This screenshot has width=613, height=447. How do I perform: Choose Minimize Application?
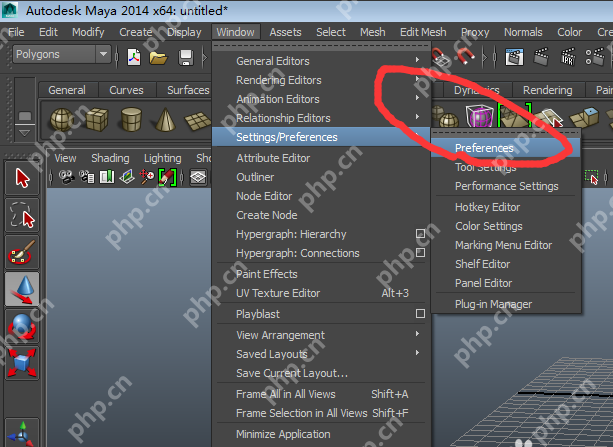point(321,434)
